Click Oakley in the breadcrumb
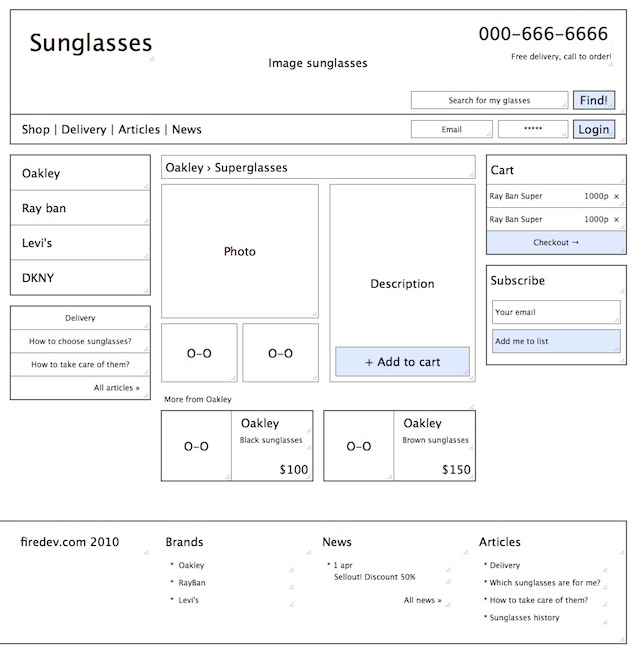This screenshot has height=654, width=640. point(184,168)
